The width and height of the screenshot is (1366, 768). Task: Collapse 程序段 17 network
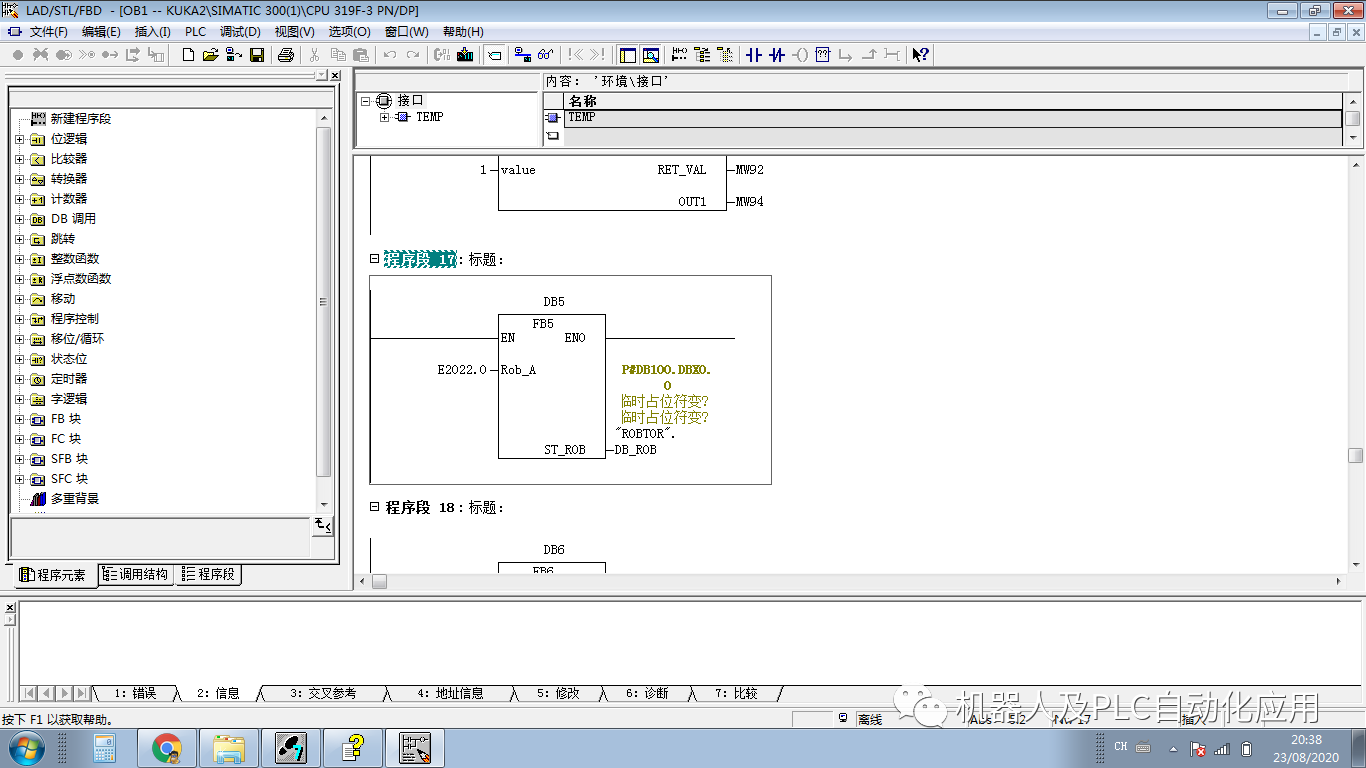point(375,259)
